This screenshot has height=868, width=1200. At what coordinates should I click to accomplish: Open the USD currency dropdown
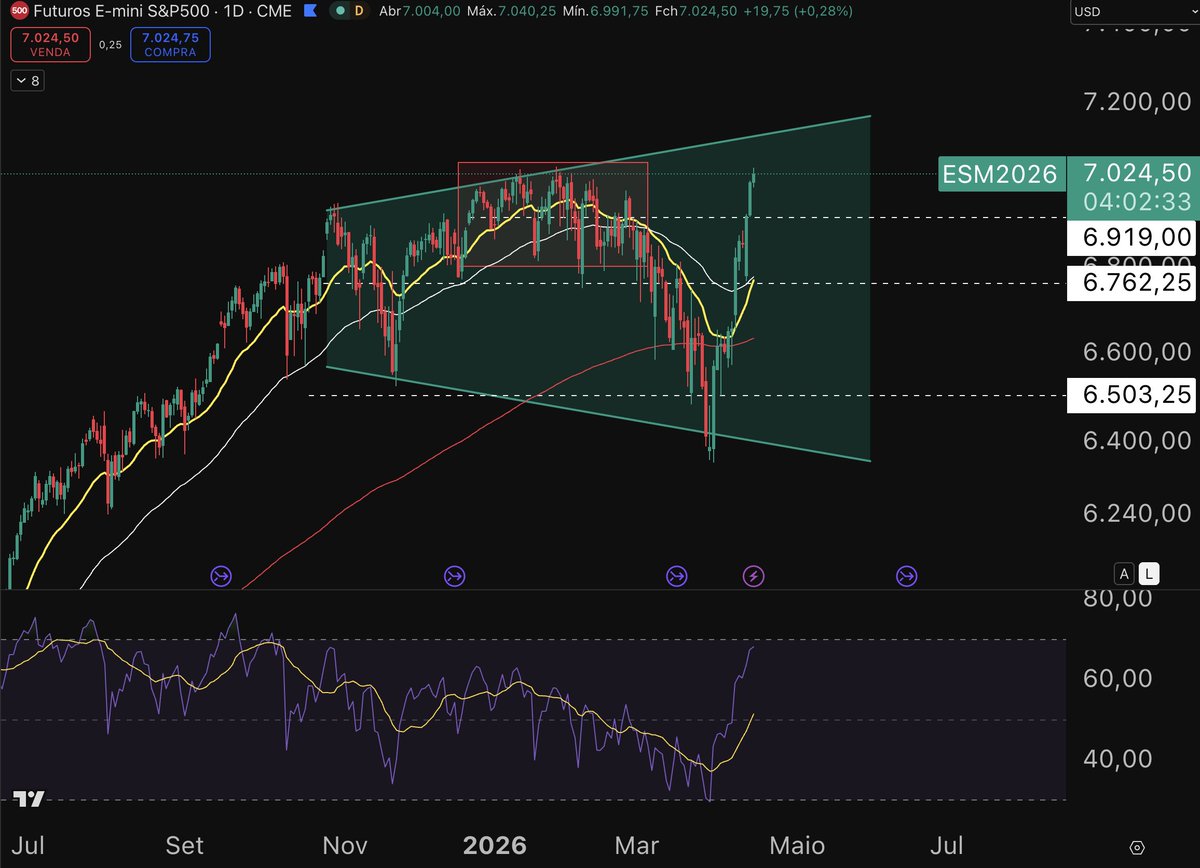point(1134,12)
